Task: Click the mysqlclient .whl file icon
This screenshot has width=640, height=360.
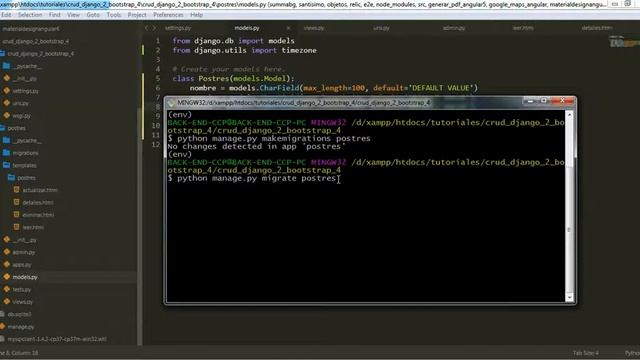Action: click(2, 339)
